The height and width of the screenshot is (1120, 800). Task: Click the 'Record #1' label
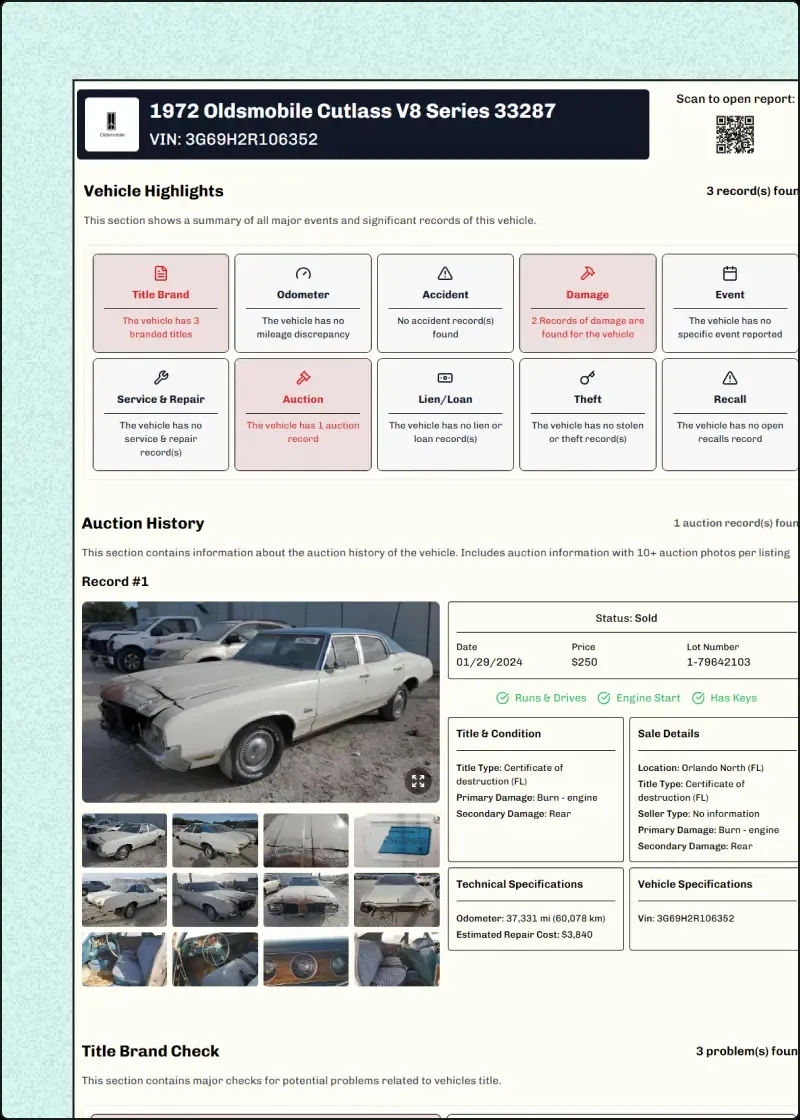(115, 581)
